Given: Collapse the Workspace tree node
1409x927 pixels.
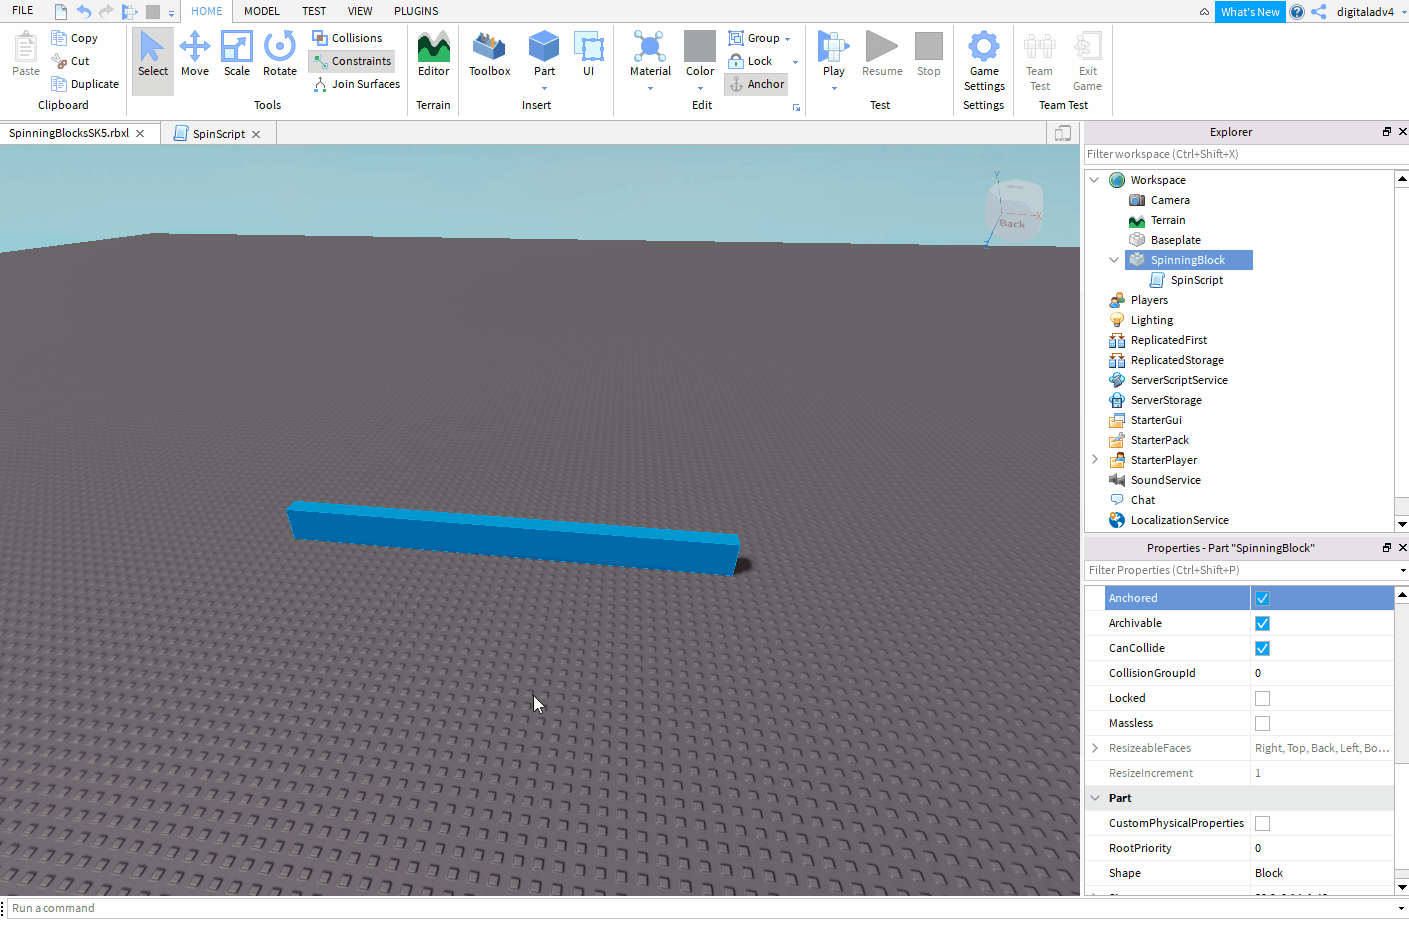Looking at the screenshot, I should coord(1095,180).
